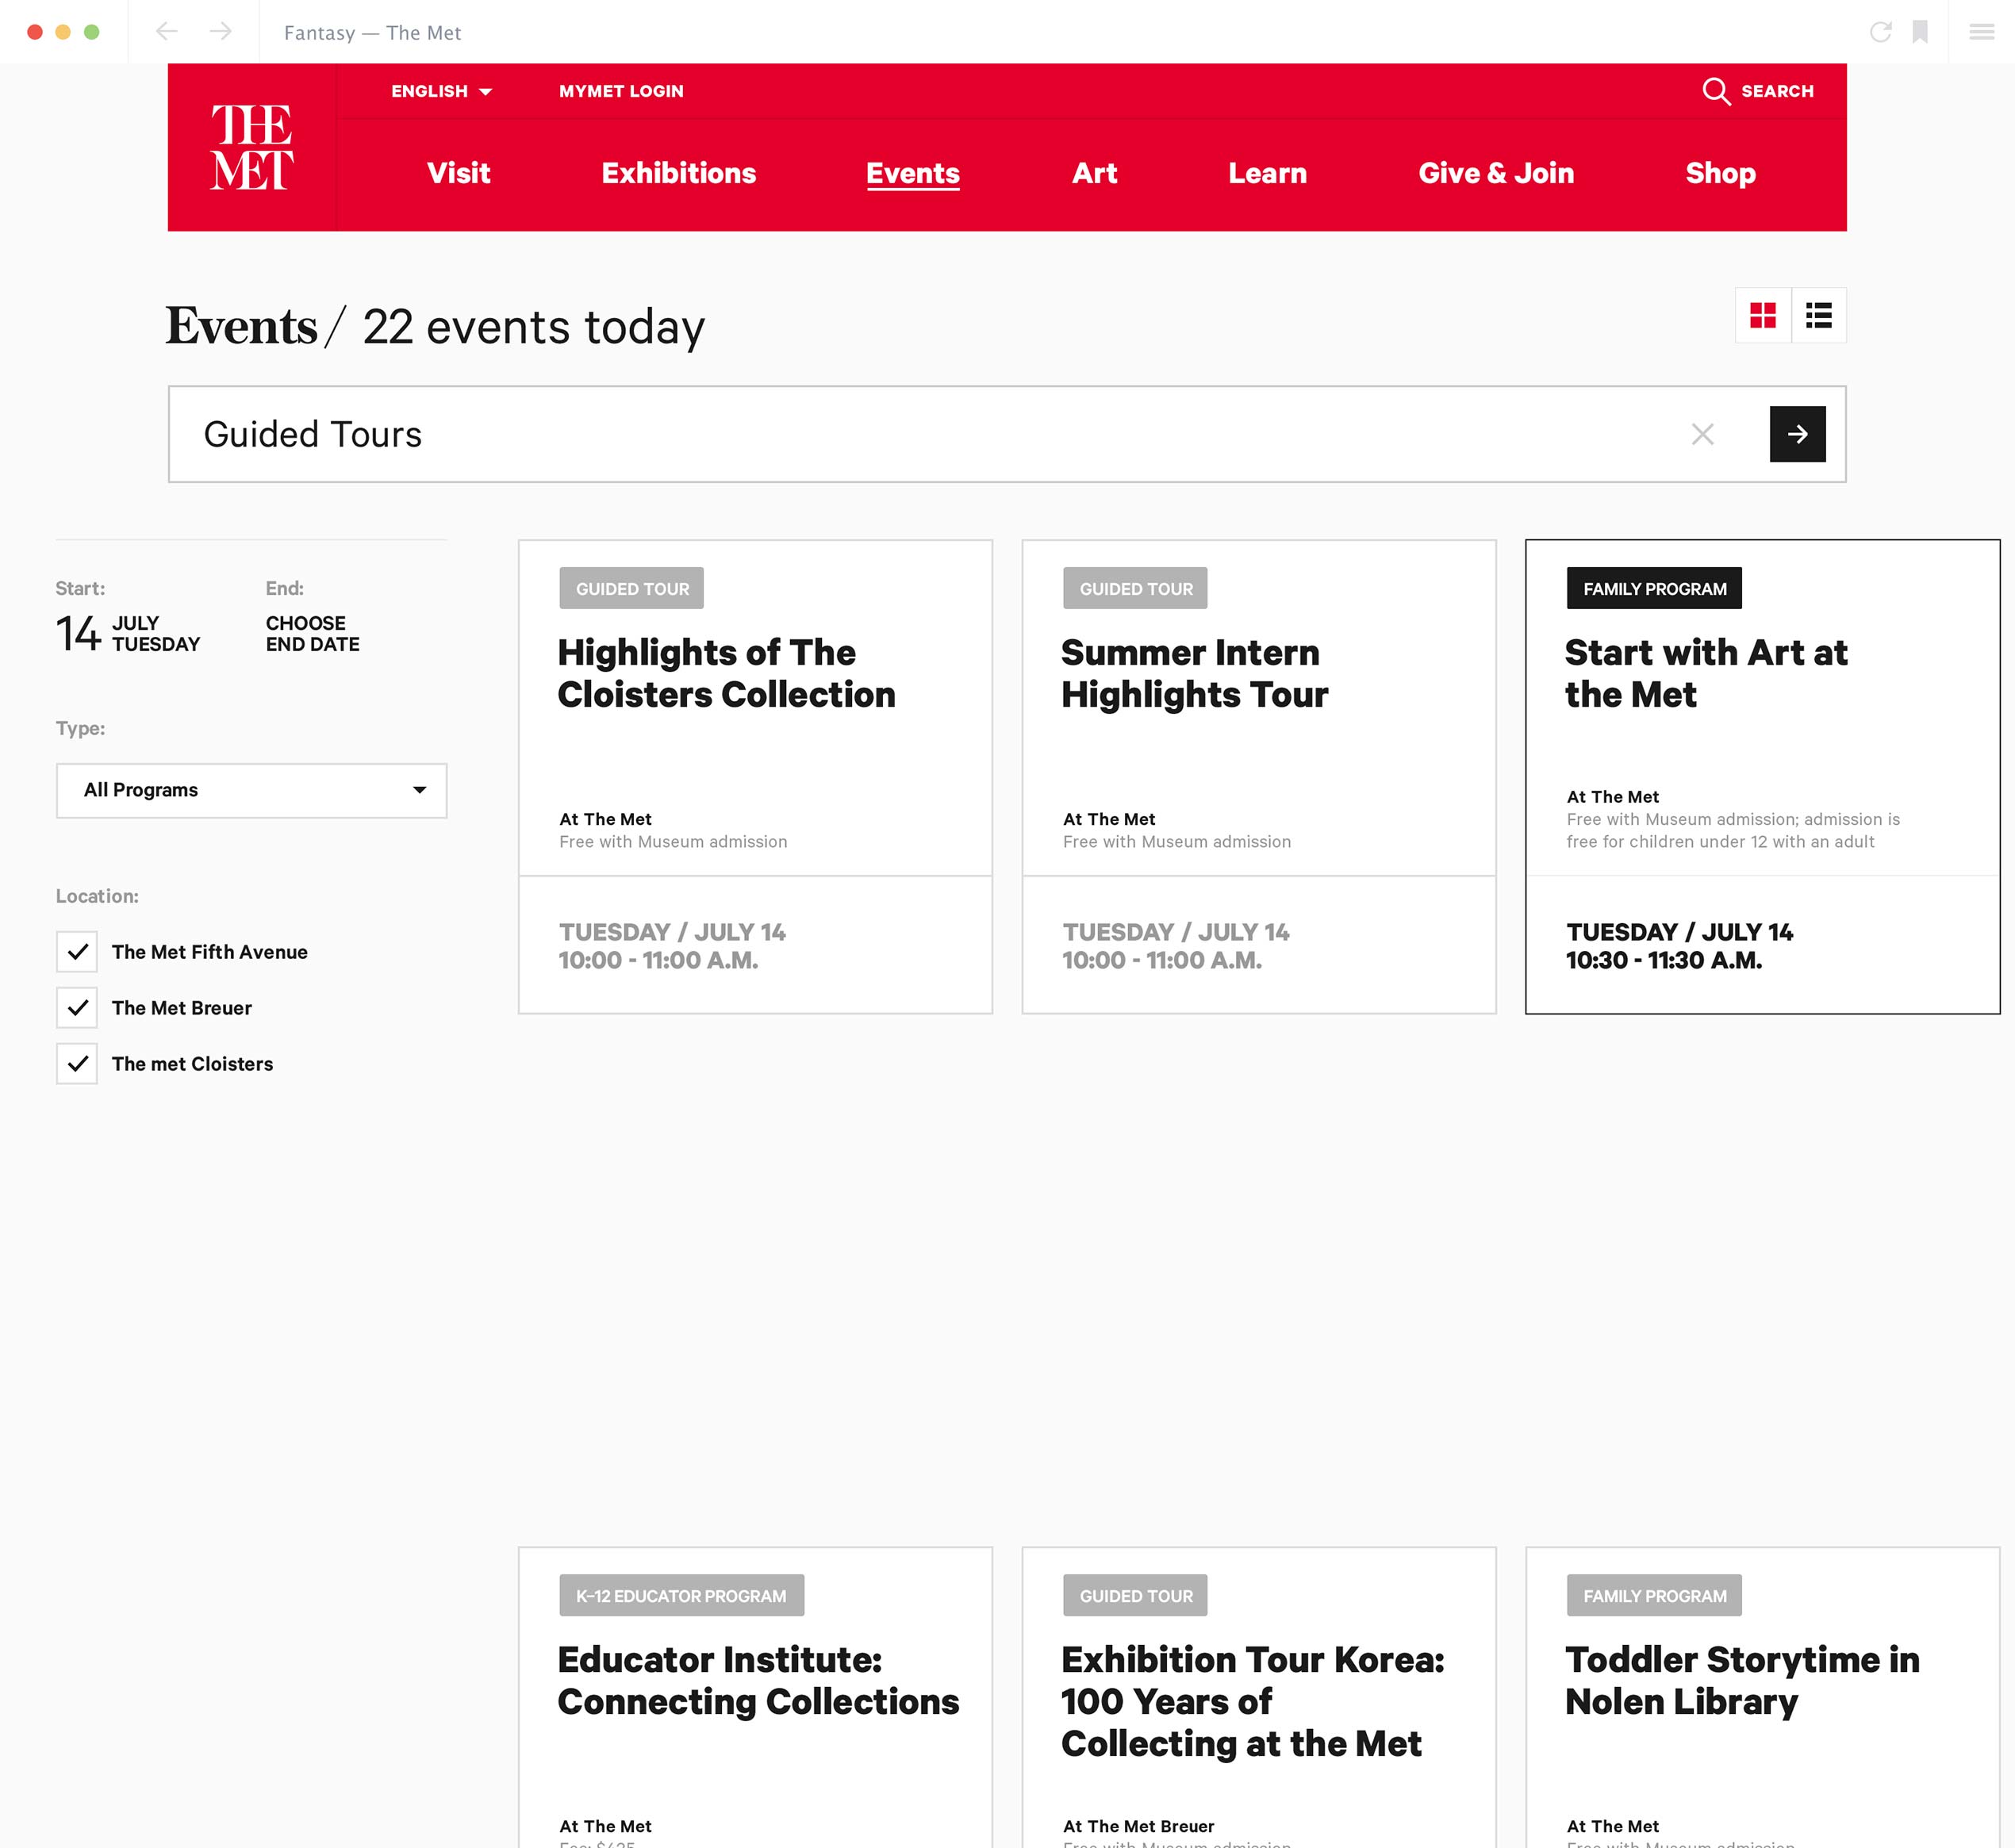Screen dimensions: 2015x1848
Task: Toggle The Met Fifth Avenue checkbox
Action: tap(77, 952)
